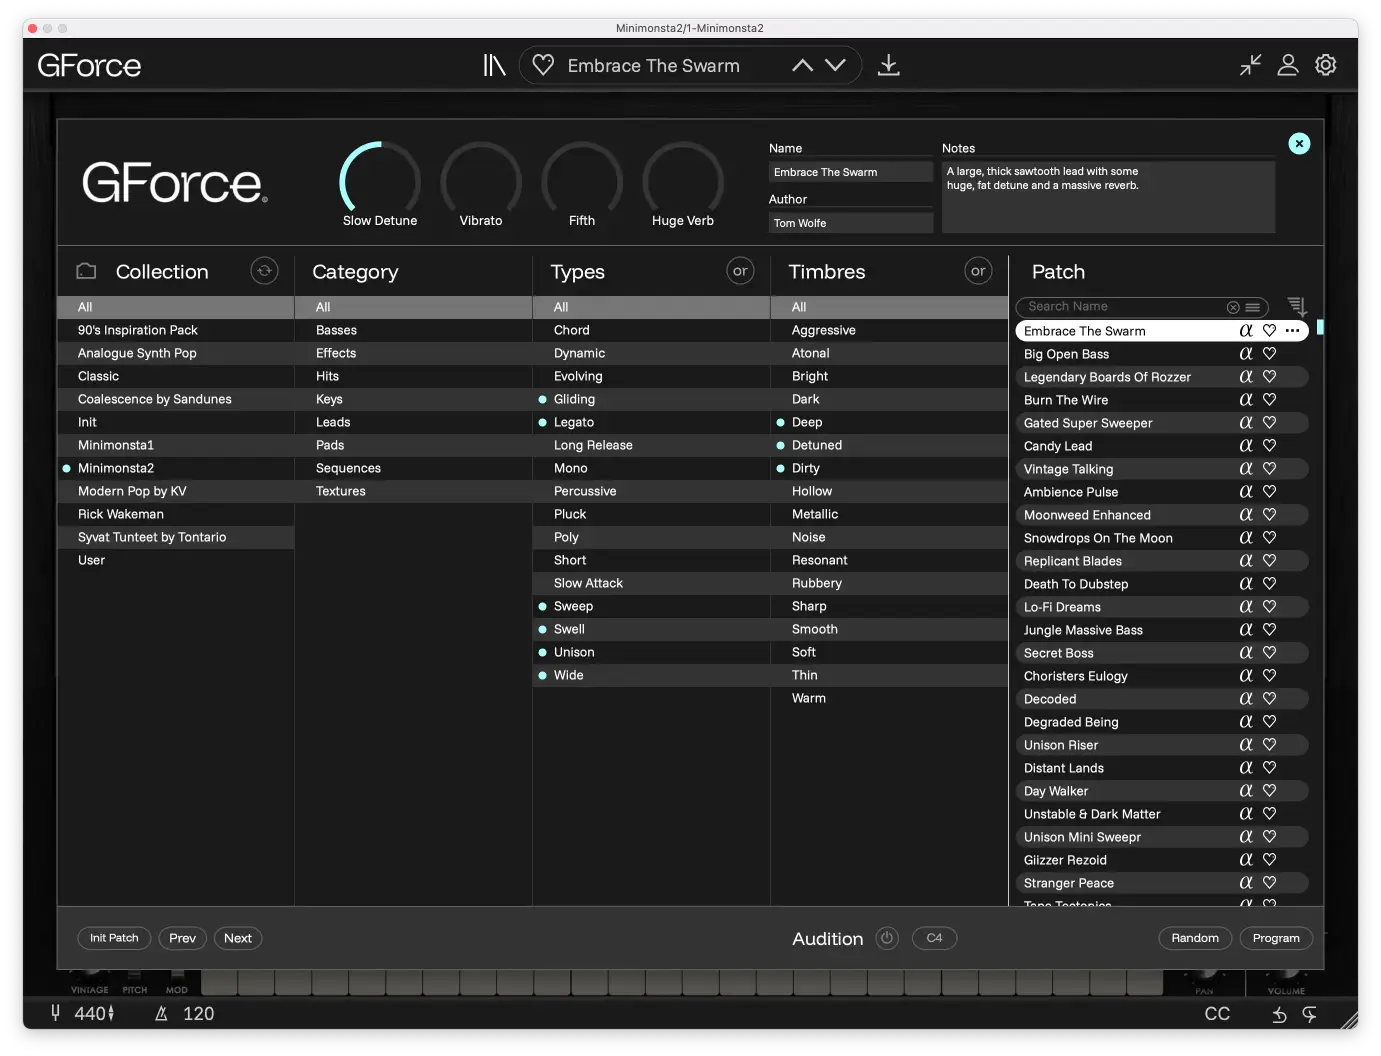Click the Author field Tom Wolfe
The height and width of the screenshot is (1056, 1381).
coord(850,223)
